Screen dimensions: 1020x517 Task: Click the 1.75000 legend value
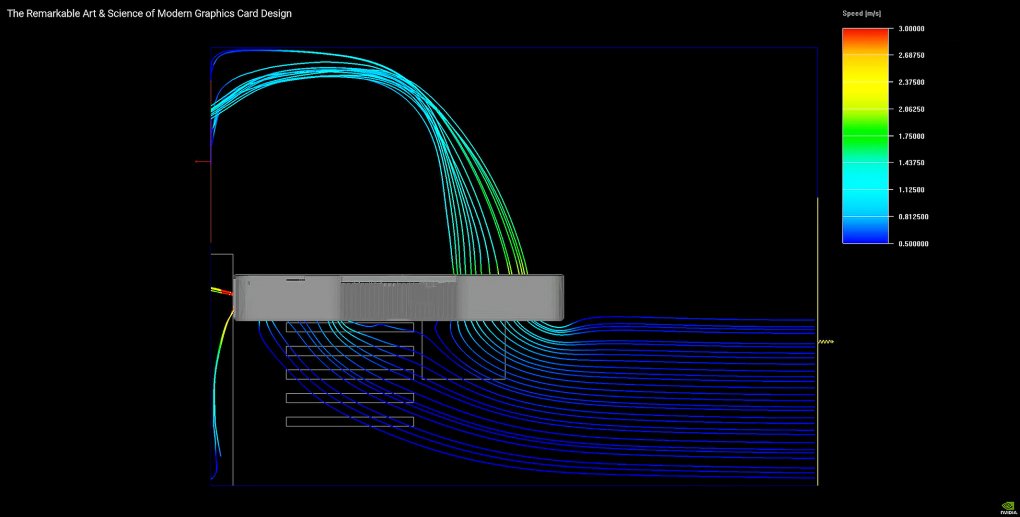point(911,137)
